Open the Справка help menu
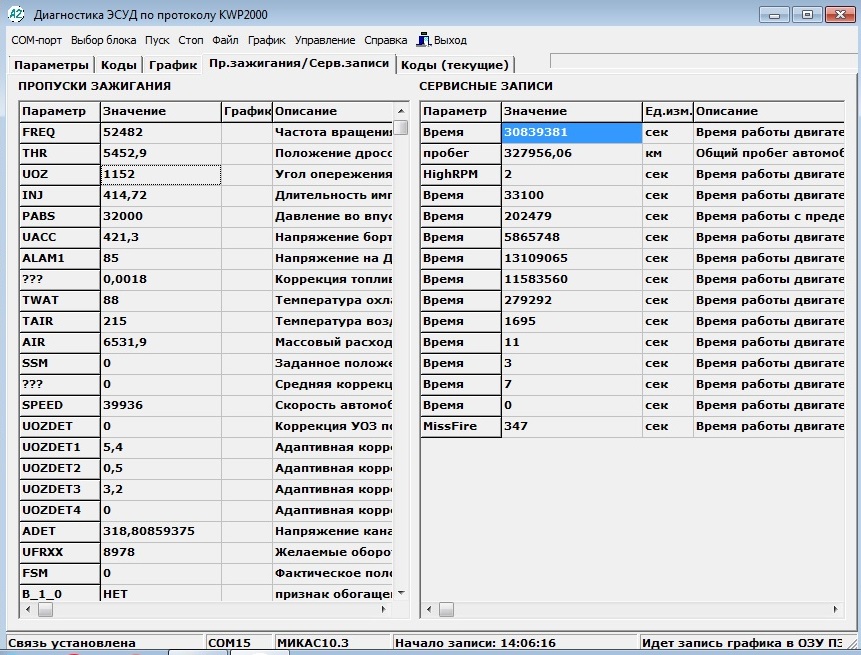Screen dimensions: 861x655 (385, 40)
